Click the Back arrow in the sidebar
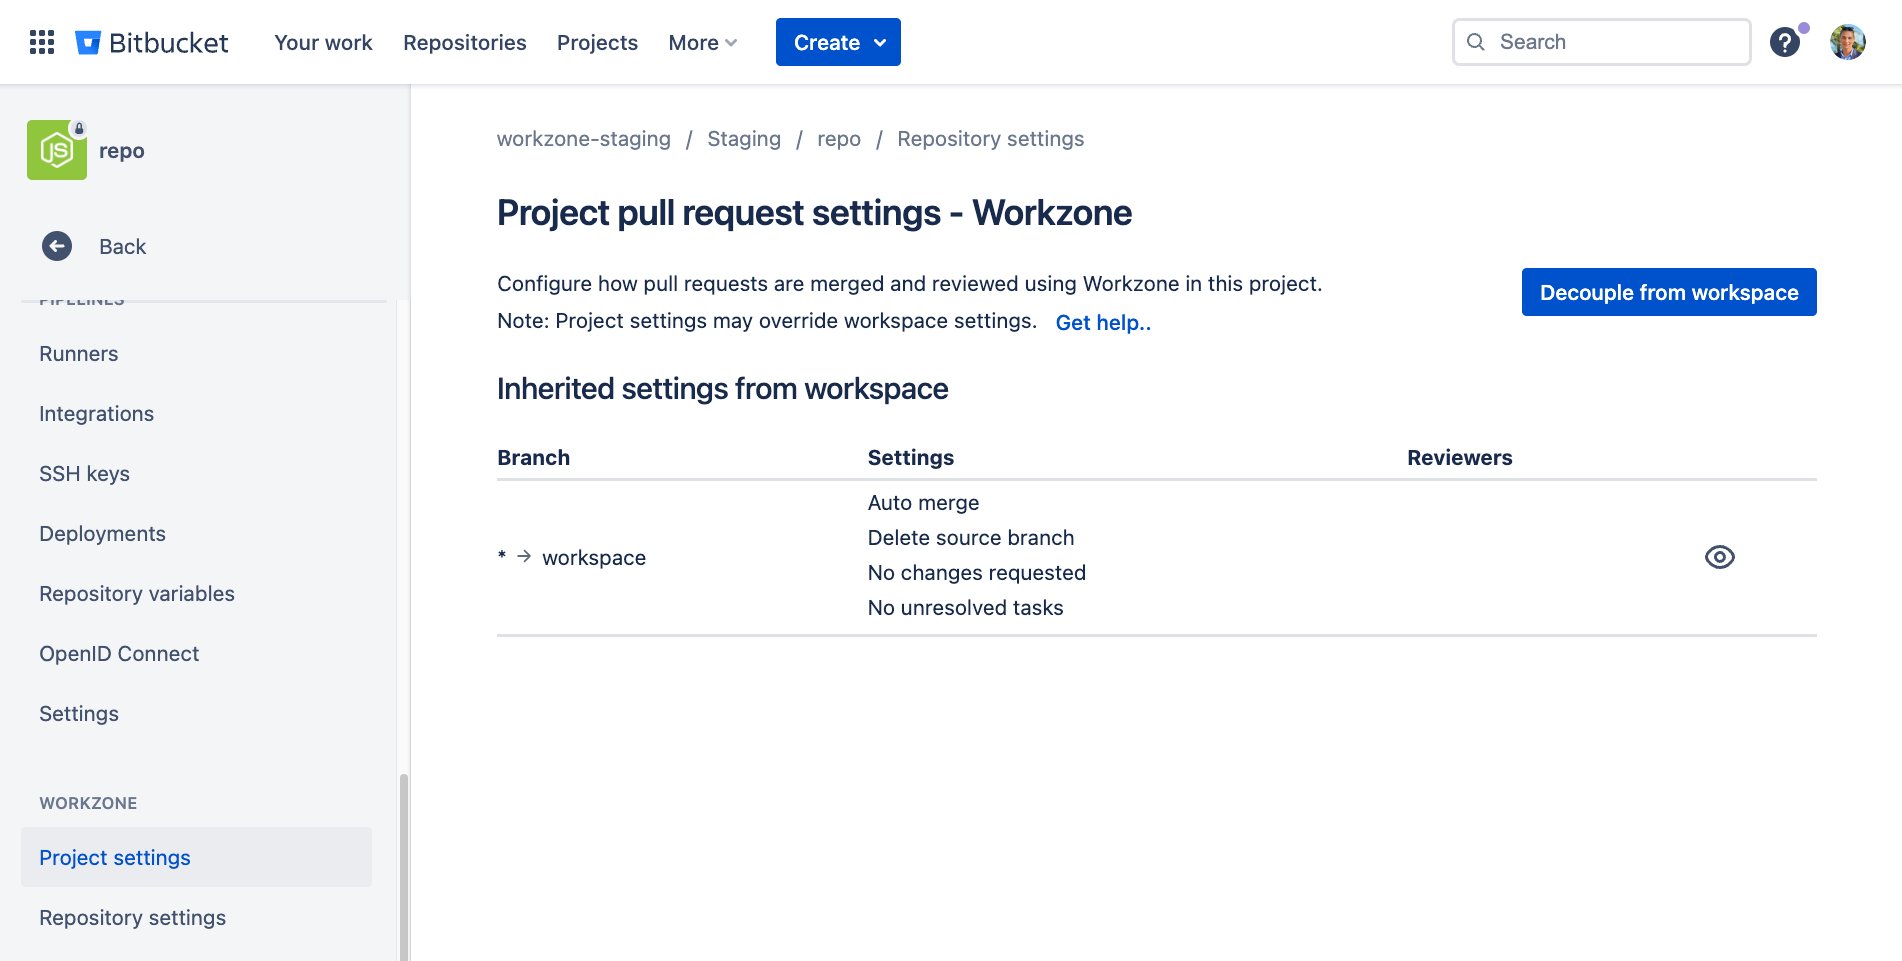Screen dimensions: 1902x961 pos(57,246)
